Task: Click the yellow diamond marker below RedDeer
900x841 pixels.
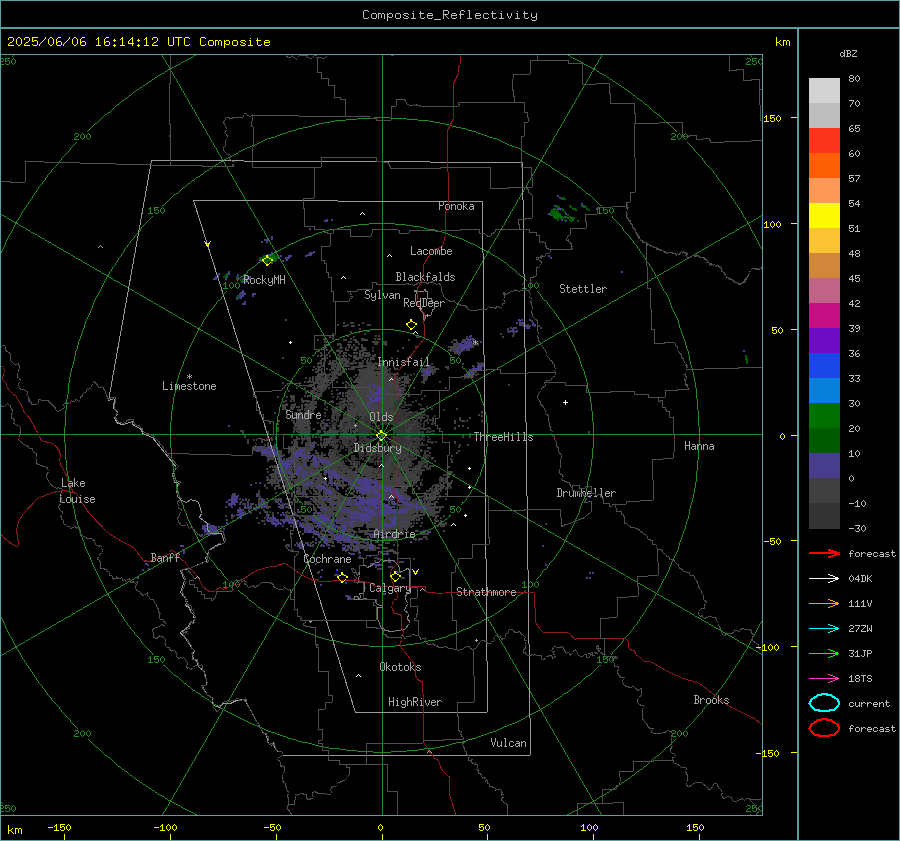Action: 412,325
